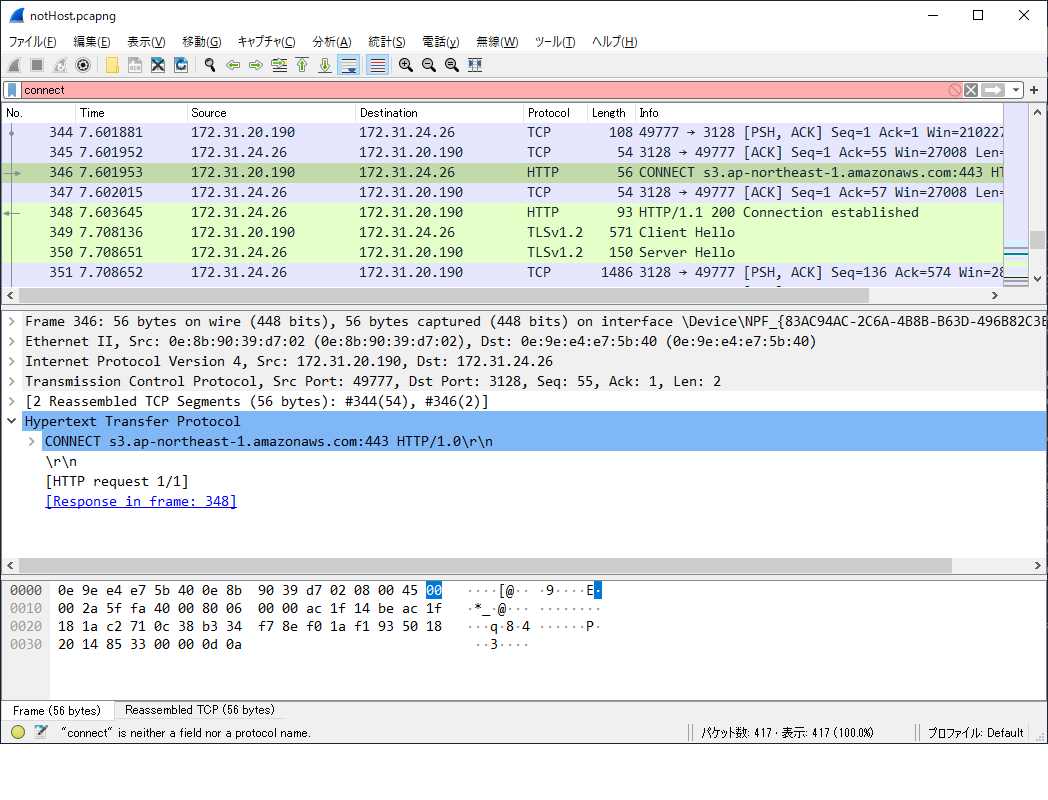The width and height of the screenshot is (1048, 800).
Task: Click the expert information yellow circle icon
Action: 18,732
